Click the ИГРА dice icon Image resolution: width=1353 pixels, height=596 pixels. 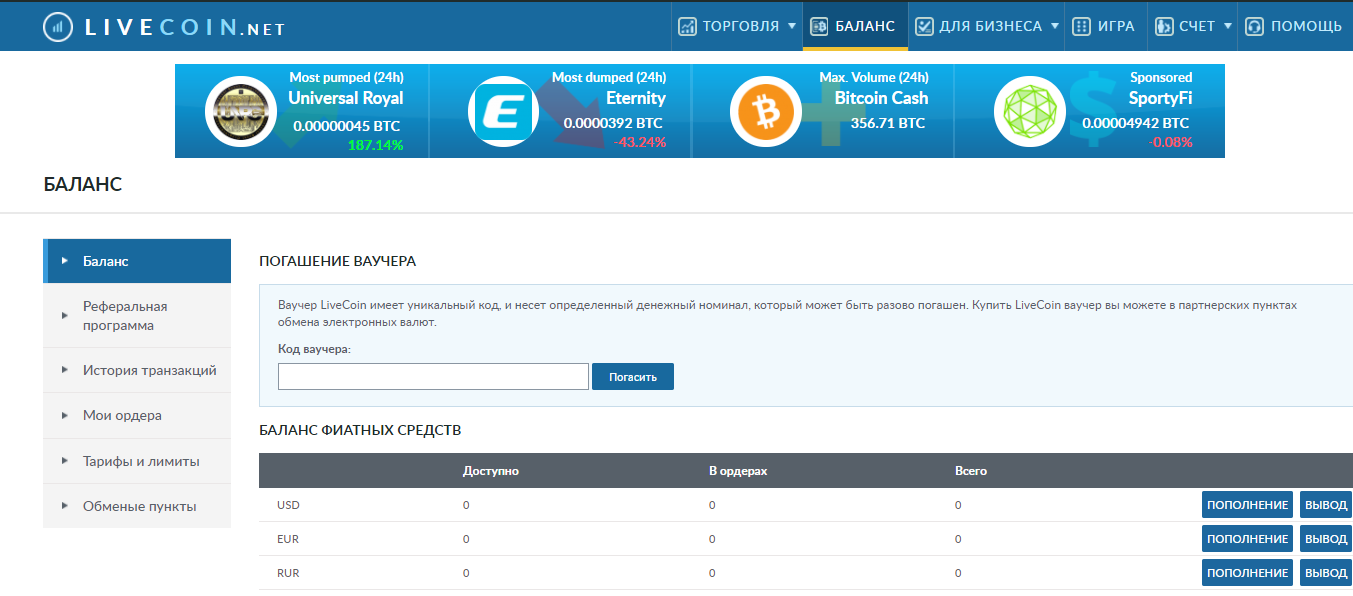(x=1081, y=27)
